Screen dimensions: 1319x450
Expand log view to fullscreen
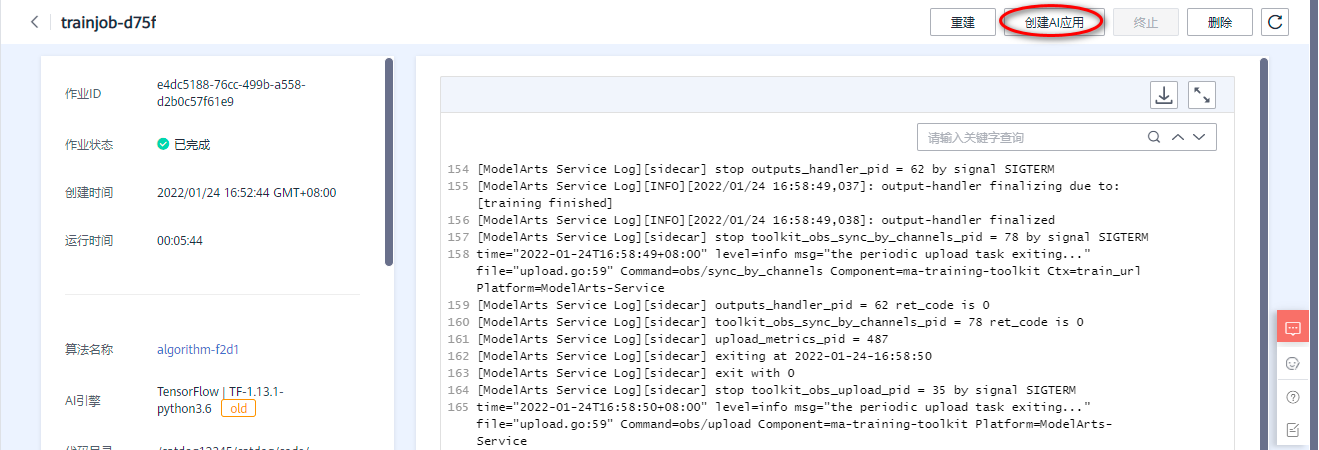1202,95
